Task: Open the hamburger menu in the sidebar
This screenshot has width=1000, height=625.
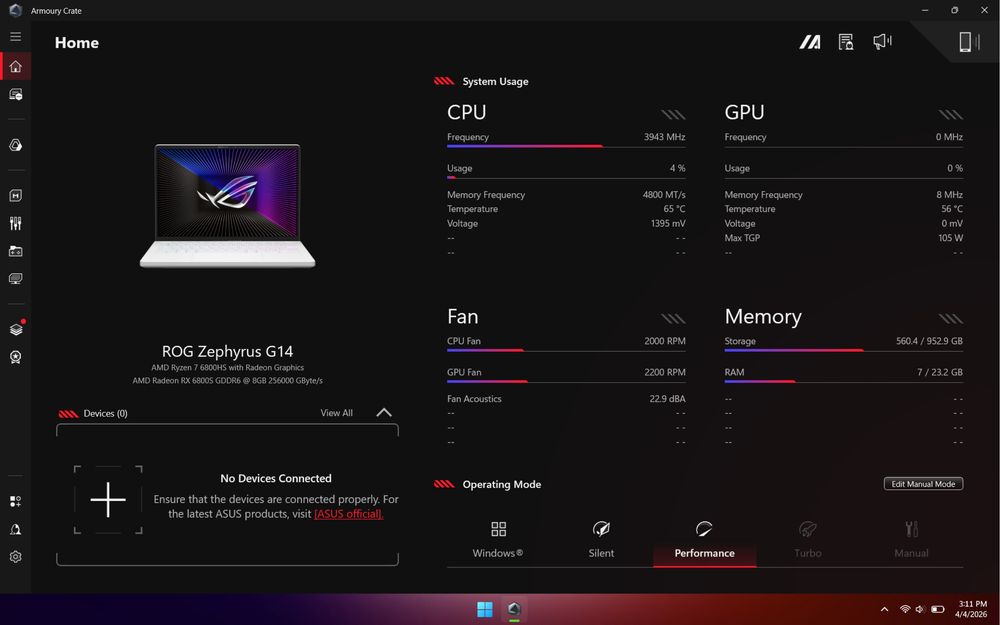Action: pyautogui.click(x=15, y=37)
